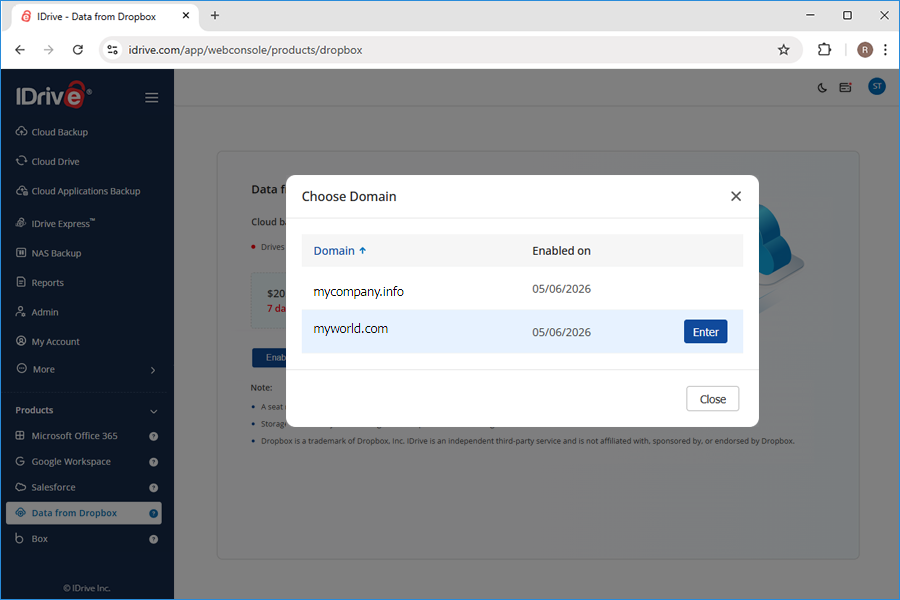Open the browser extensions puzzle icon
900x600 pixels.
(824, 50)
